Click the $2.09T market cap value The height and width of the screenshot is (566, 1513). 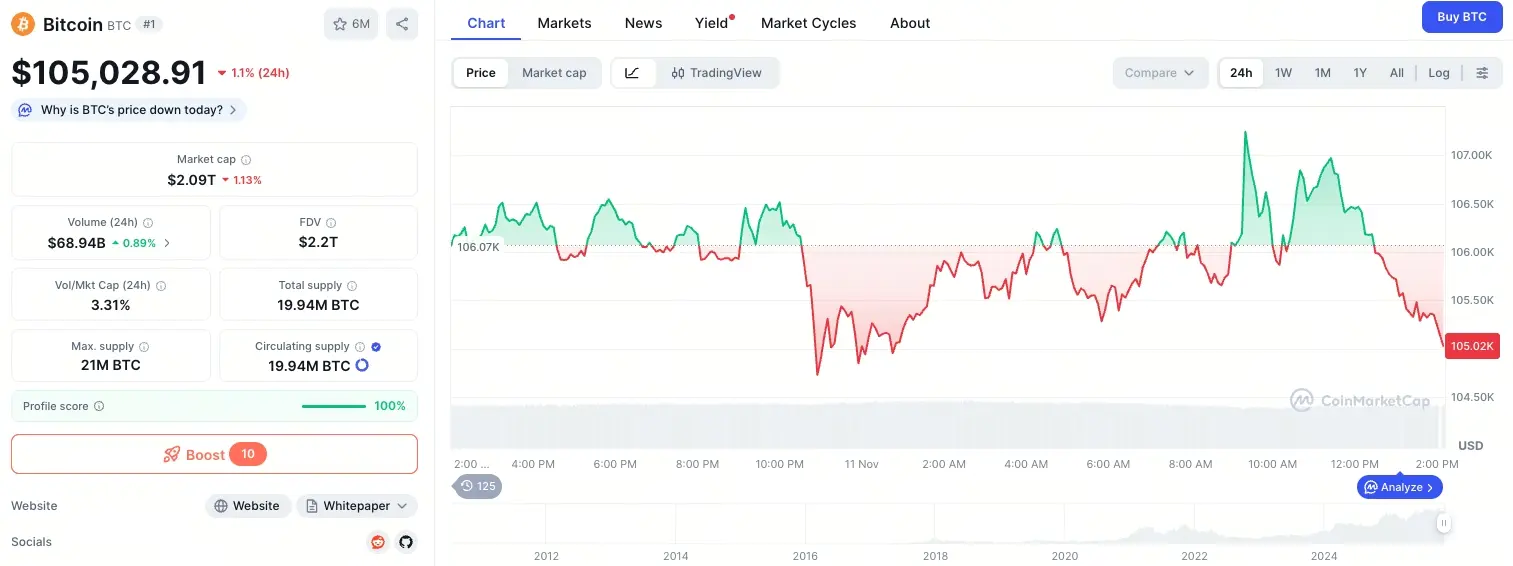192,180
